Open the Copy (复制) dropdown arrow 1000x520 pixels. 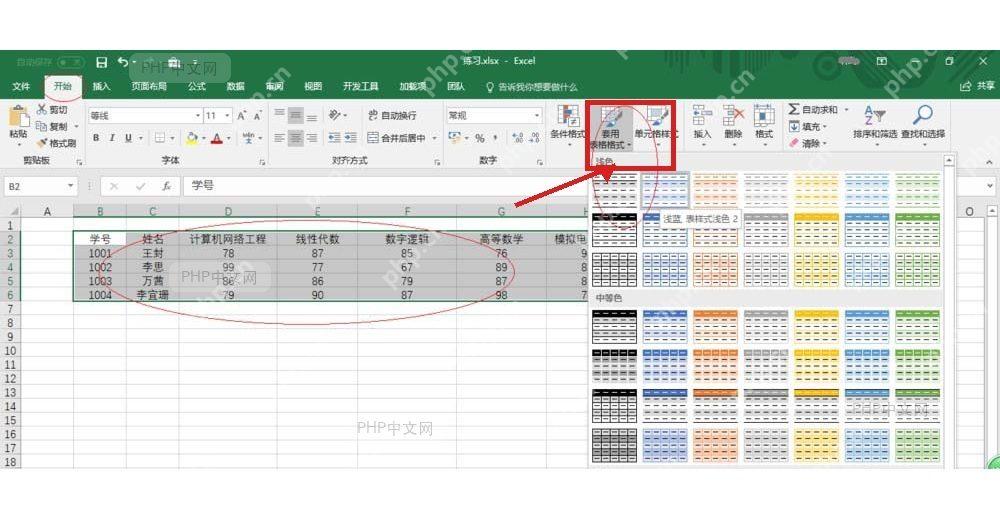pos(77,126)
